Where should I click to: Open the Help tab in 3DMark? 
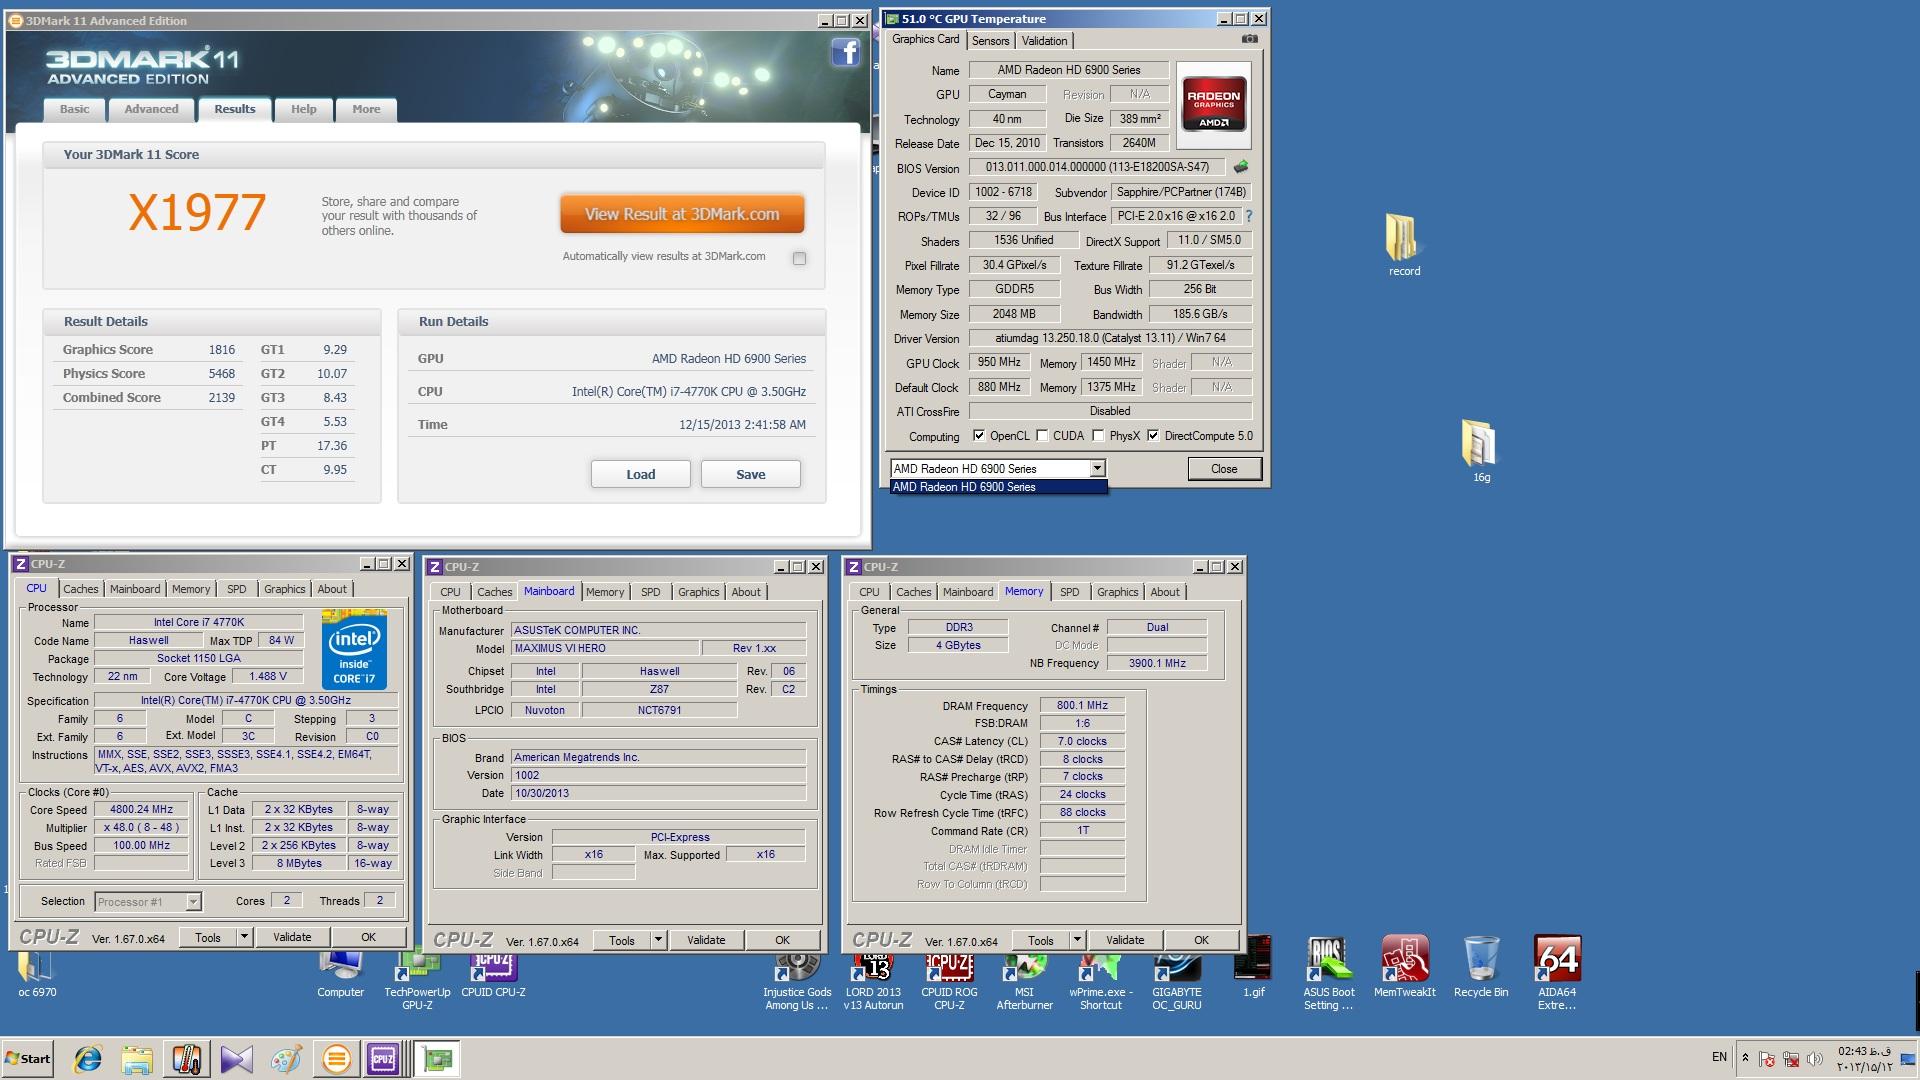click(x=303, y=109)
